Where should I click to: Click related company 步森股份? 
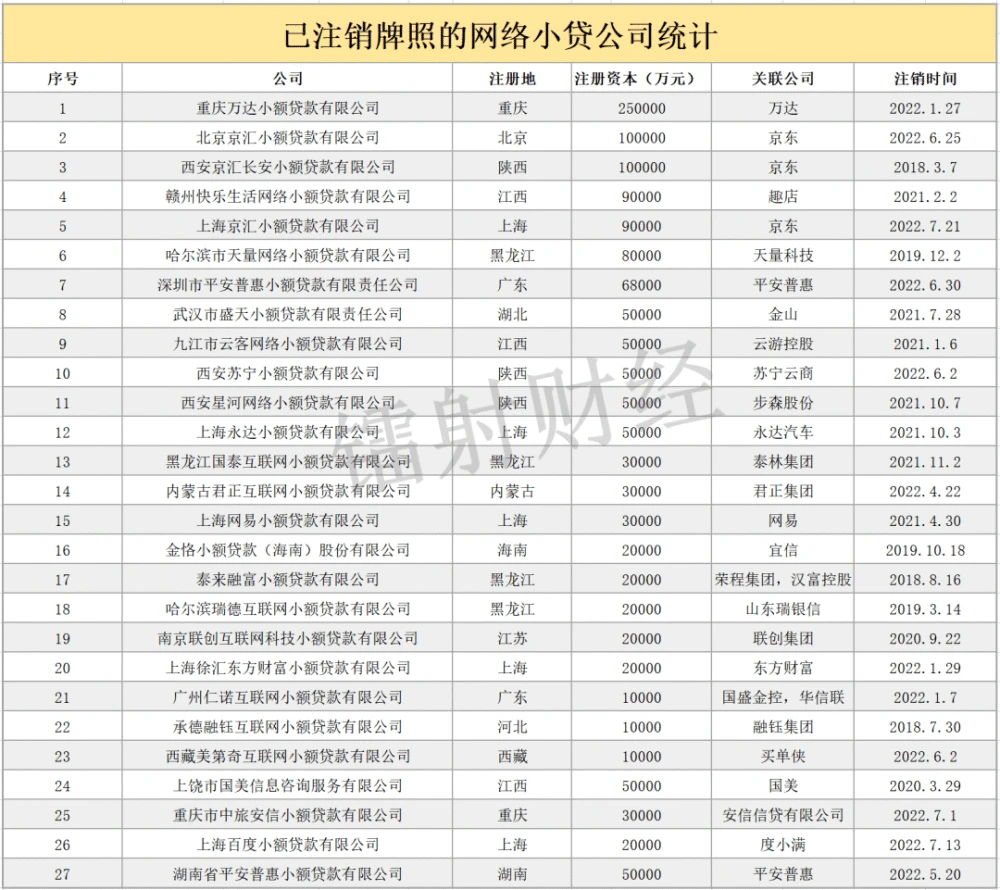783,403
